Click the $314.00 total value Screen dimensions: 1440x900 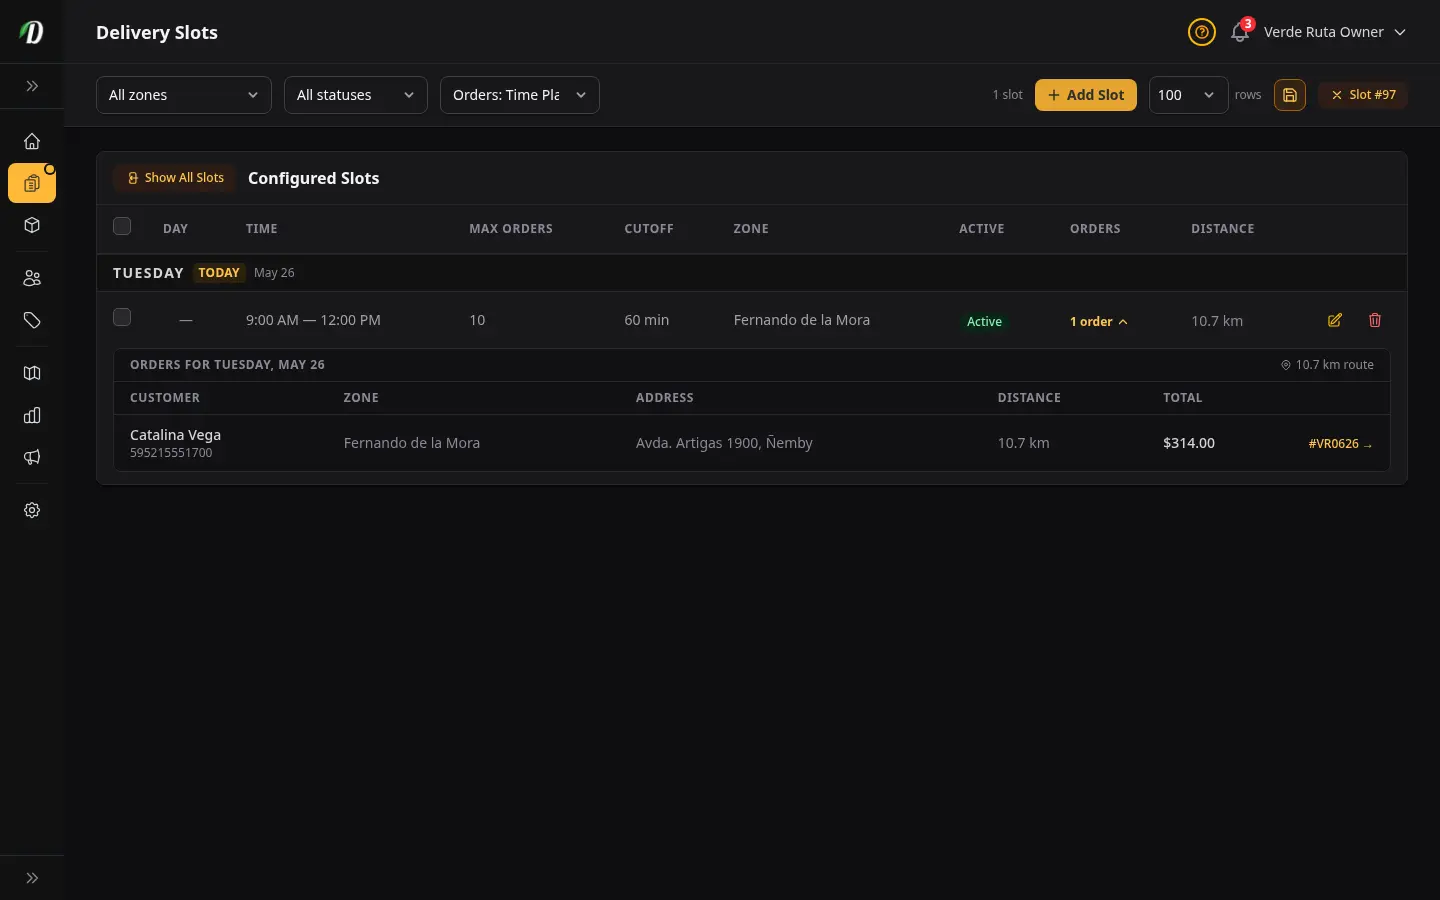pos(1189,443)
